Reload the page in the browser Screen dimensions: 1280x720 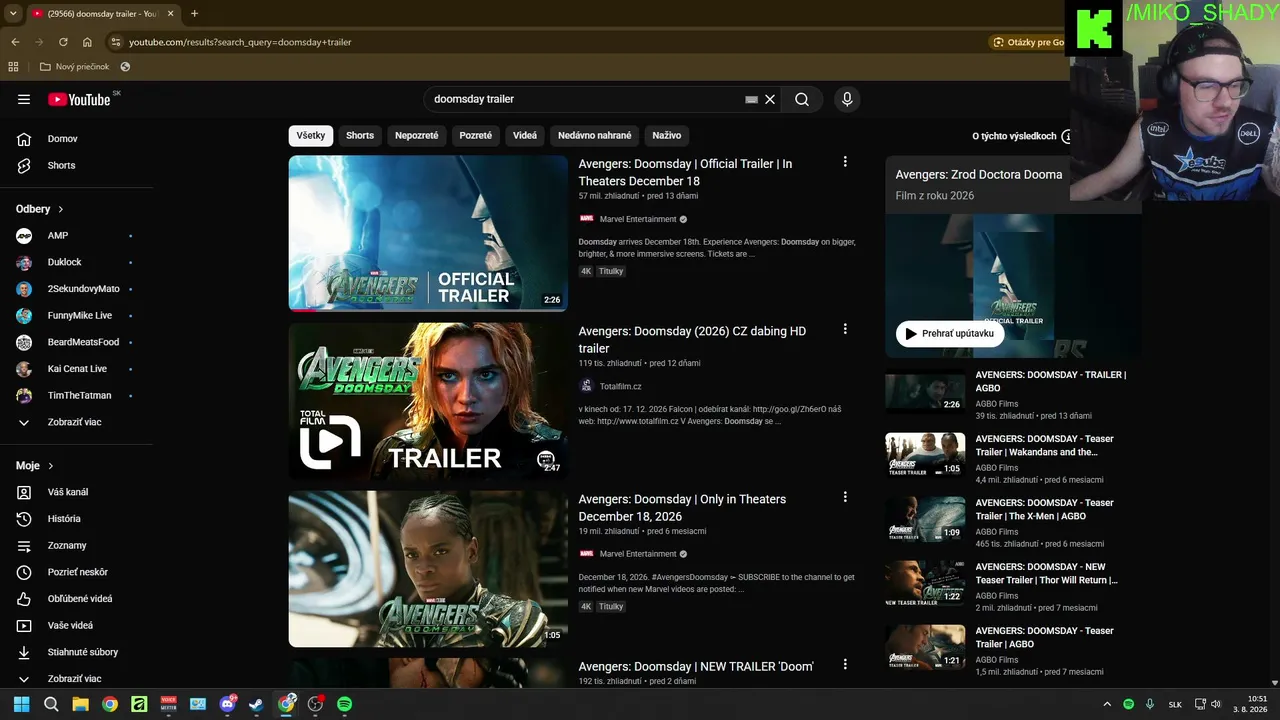click(63, 42)
